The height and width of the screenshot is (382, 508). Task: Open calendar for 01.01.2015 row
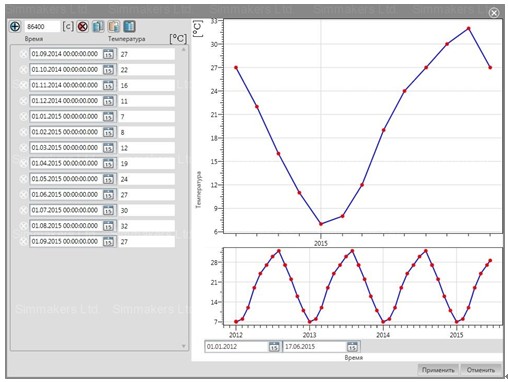pyautogui.click(x=108, y=116)
